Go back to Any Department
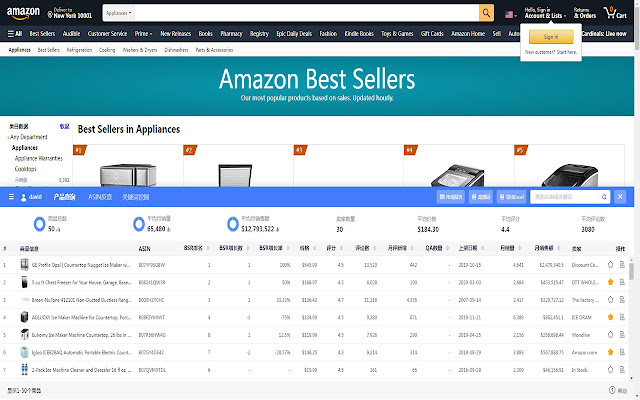Screen dimensions: 640x400 pyautogui.click(x=27, y=137)
